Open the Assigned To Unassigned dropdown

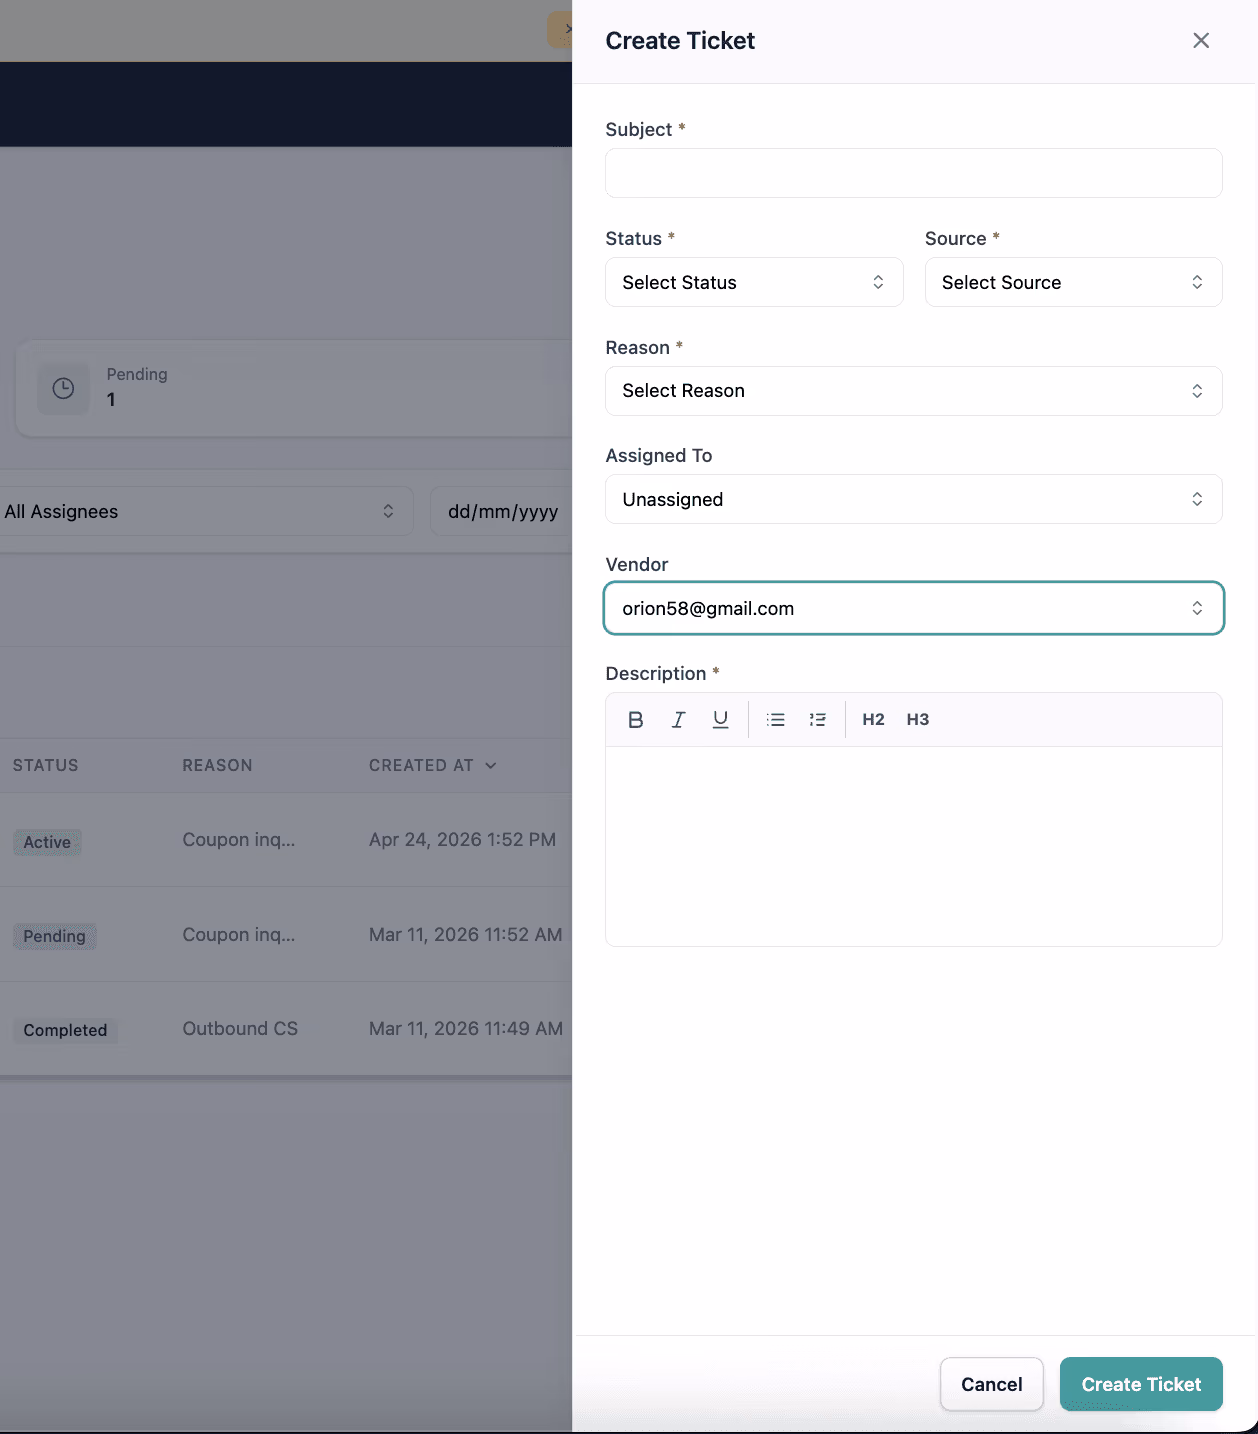(x=914, y=499)
